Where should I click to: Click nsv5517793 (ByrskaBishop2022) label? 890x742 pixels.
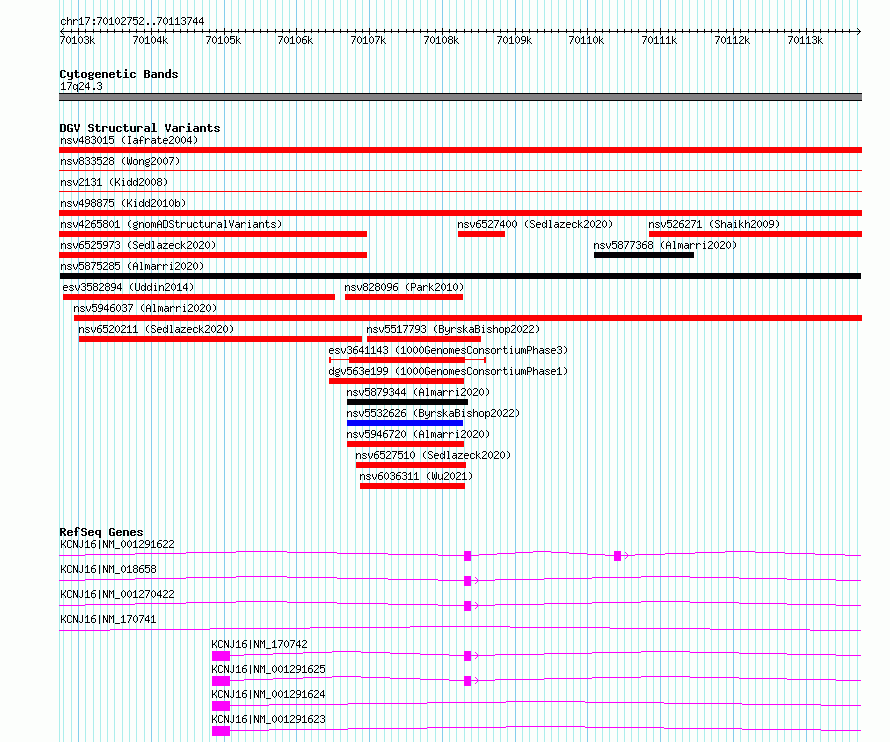(453, 329)
